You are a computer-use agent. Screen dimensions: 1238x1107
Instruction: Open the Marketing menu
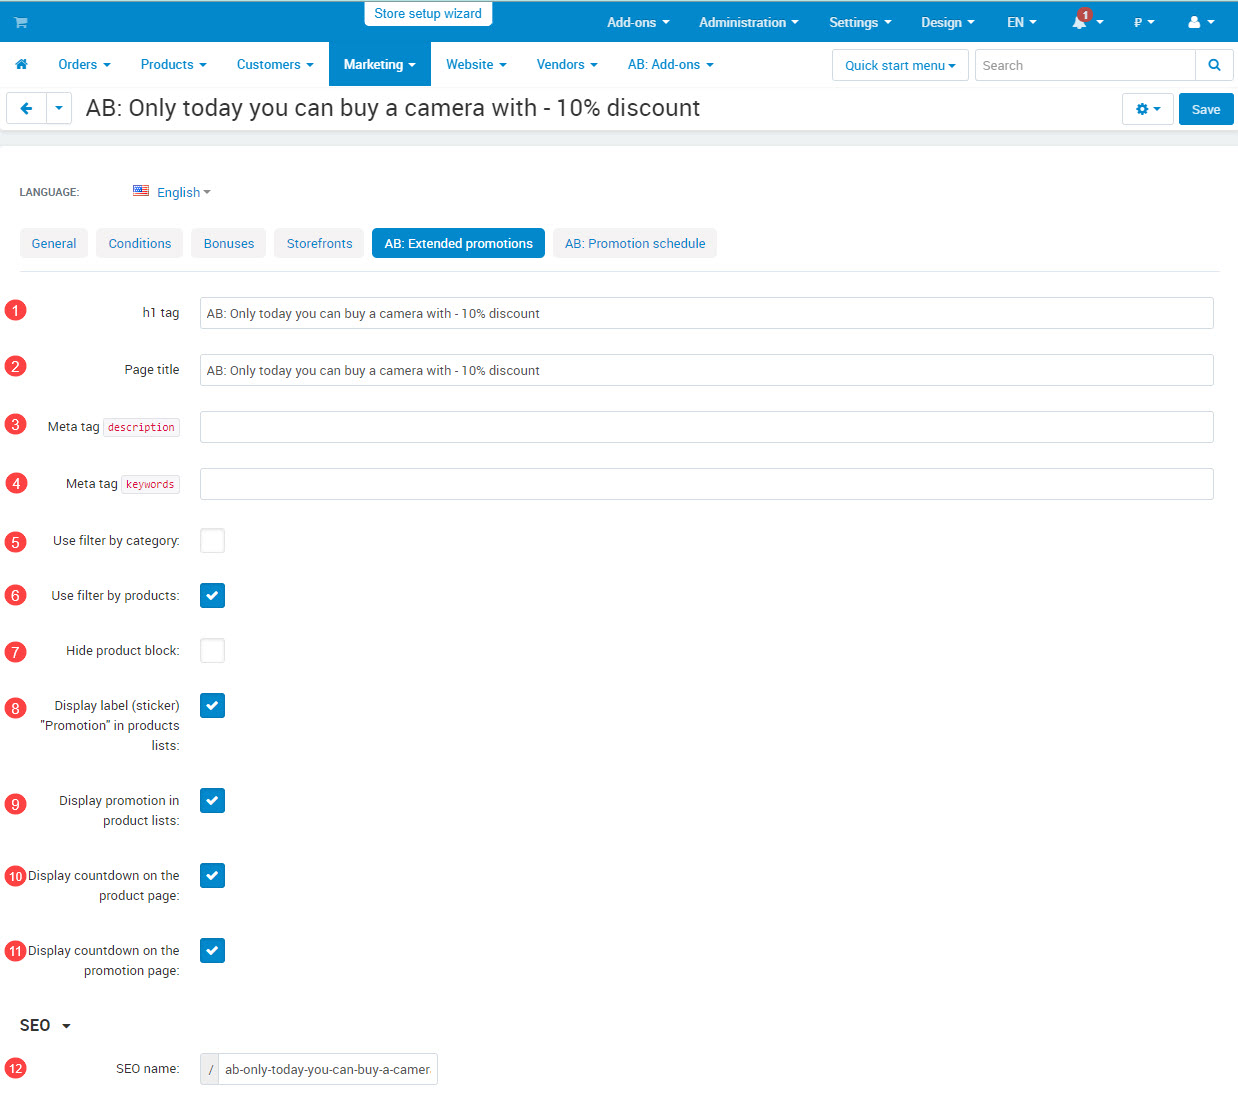point(379,64)
